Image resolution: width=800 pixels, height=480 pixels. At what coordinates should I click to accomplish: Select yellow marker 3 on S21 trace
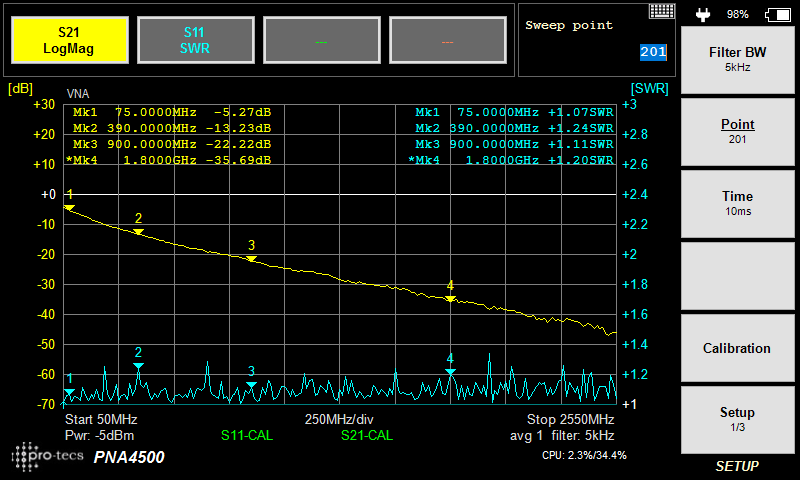[x=251, y=258]
